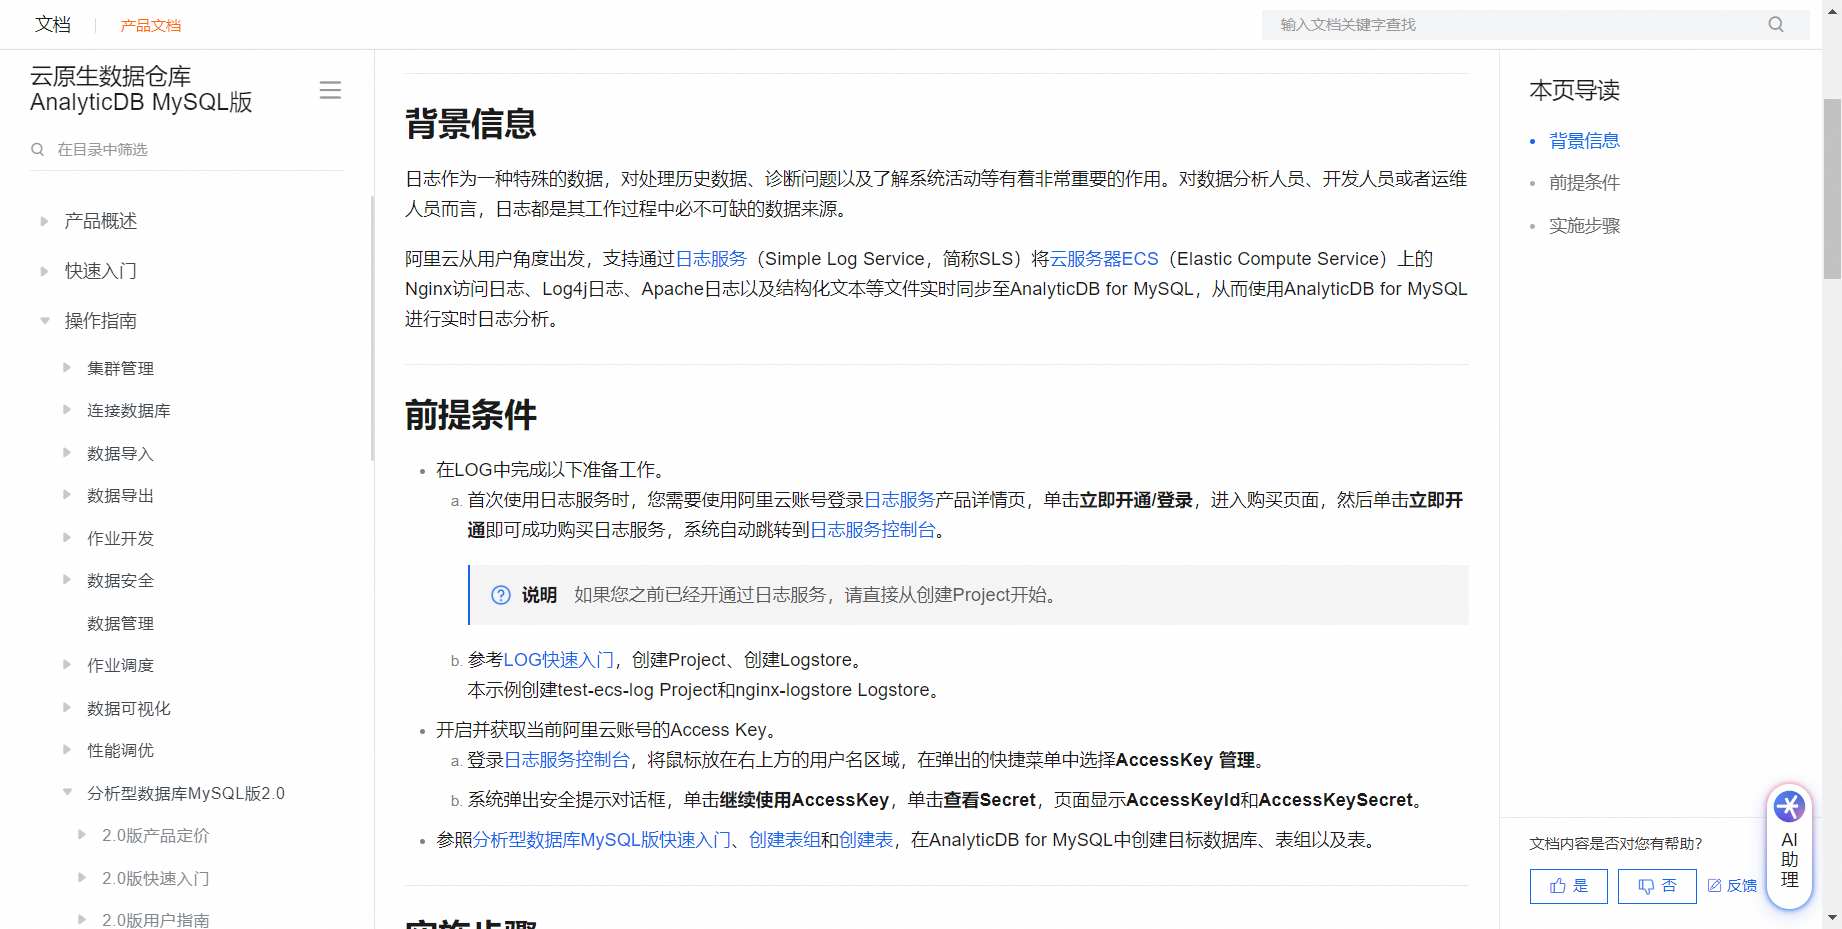Open the 反馈 feedback link

click(x=1732, y=886)
